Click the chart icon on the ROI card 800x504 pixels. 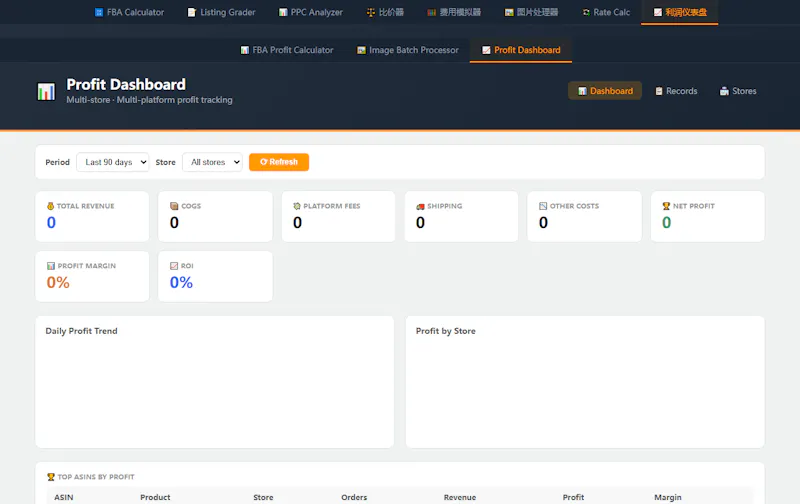(x=174, y=266)
